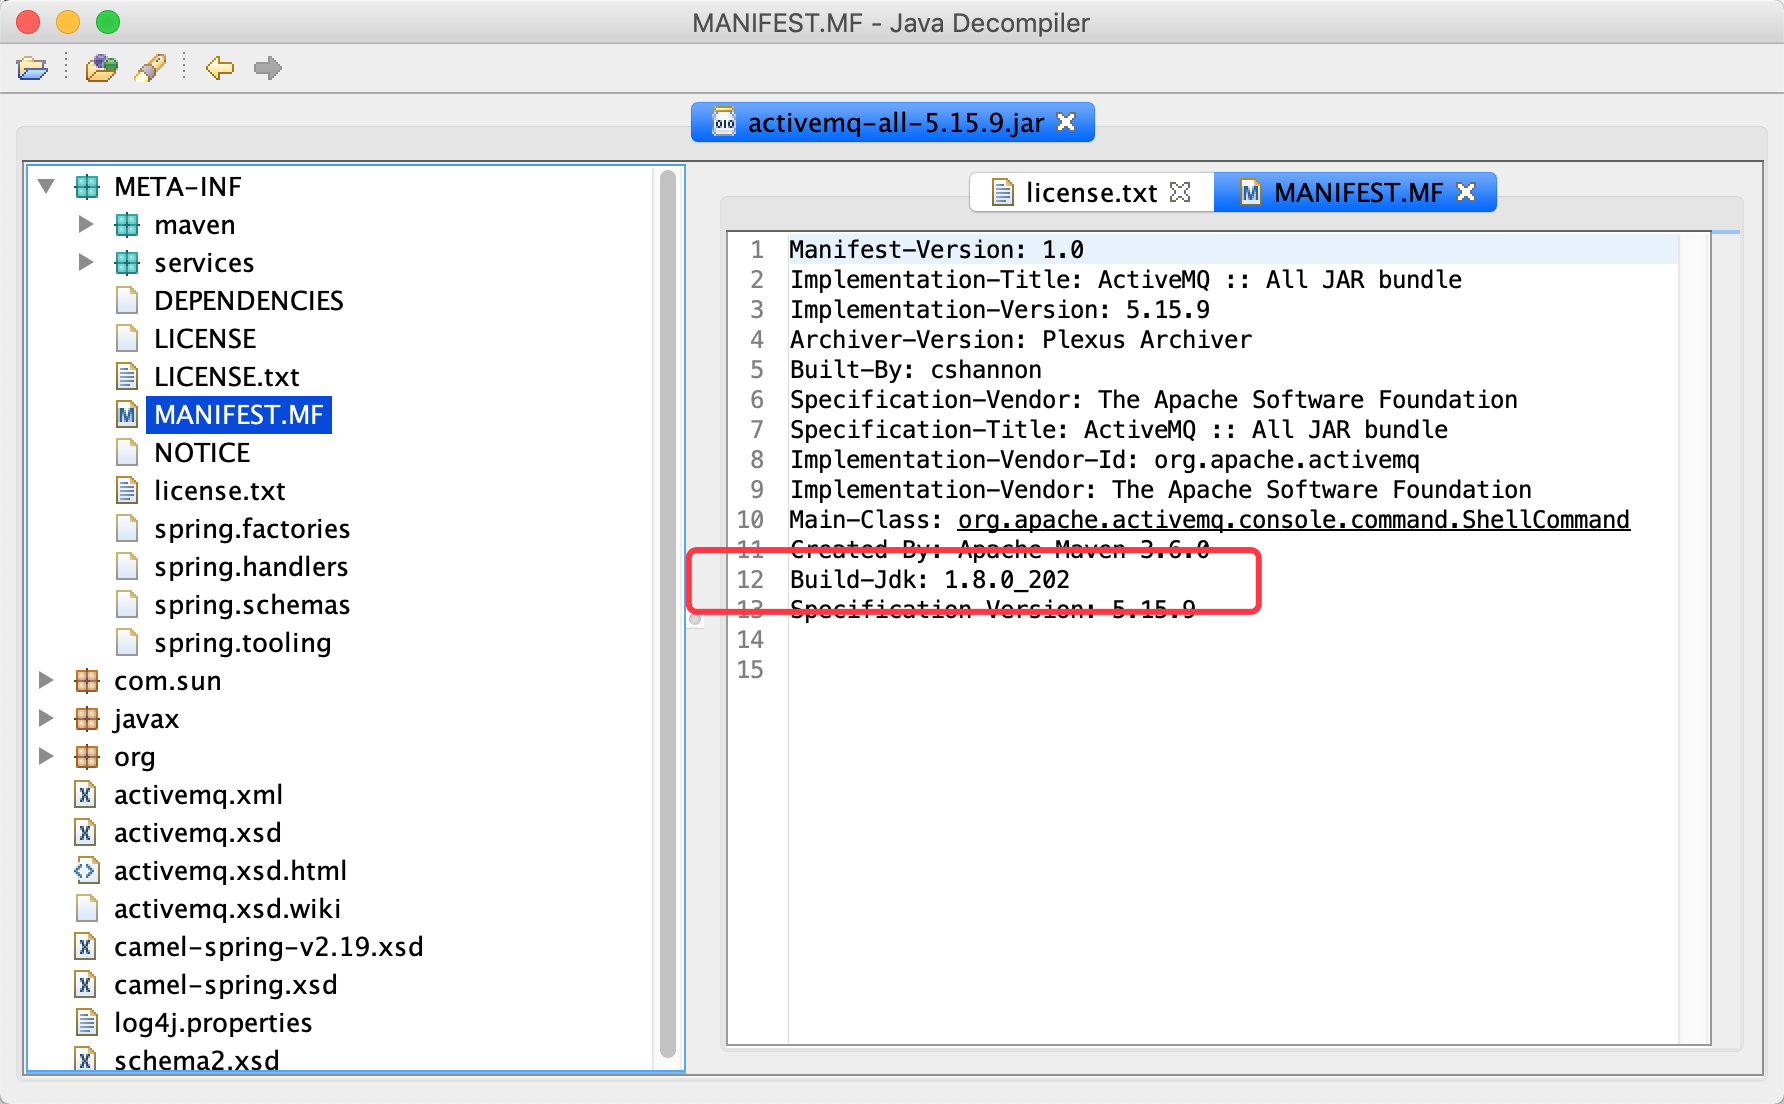Click the license.txt file icon in tree
The height and width of the screenshot is (1104, 1784).
click(127, 491)
